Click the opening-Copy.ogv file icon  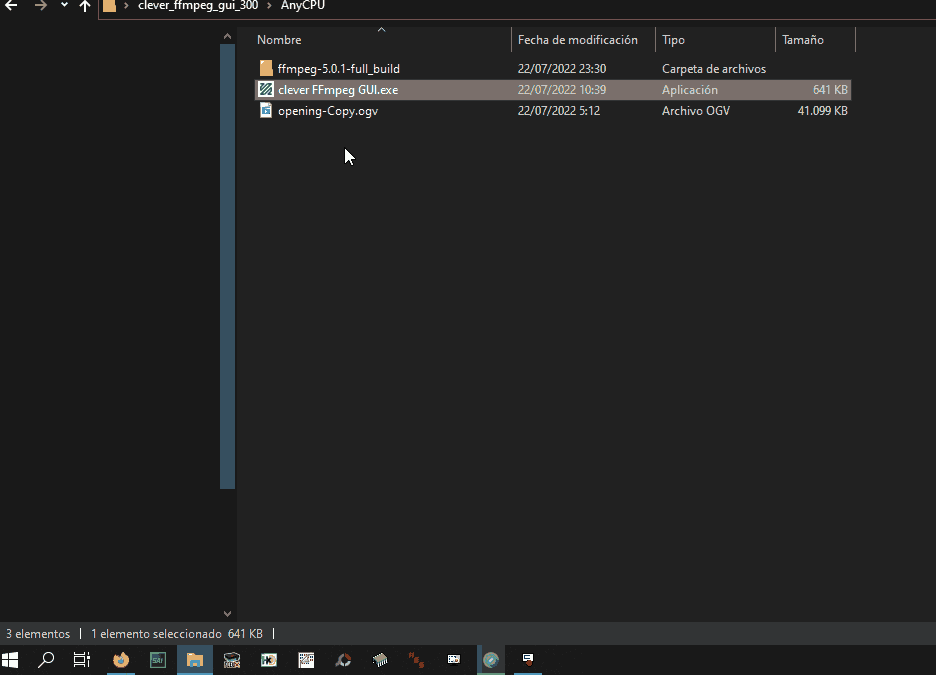[x=266, y=110]
